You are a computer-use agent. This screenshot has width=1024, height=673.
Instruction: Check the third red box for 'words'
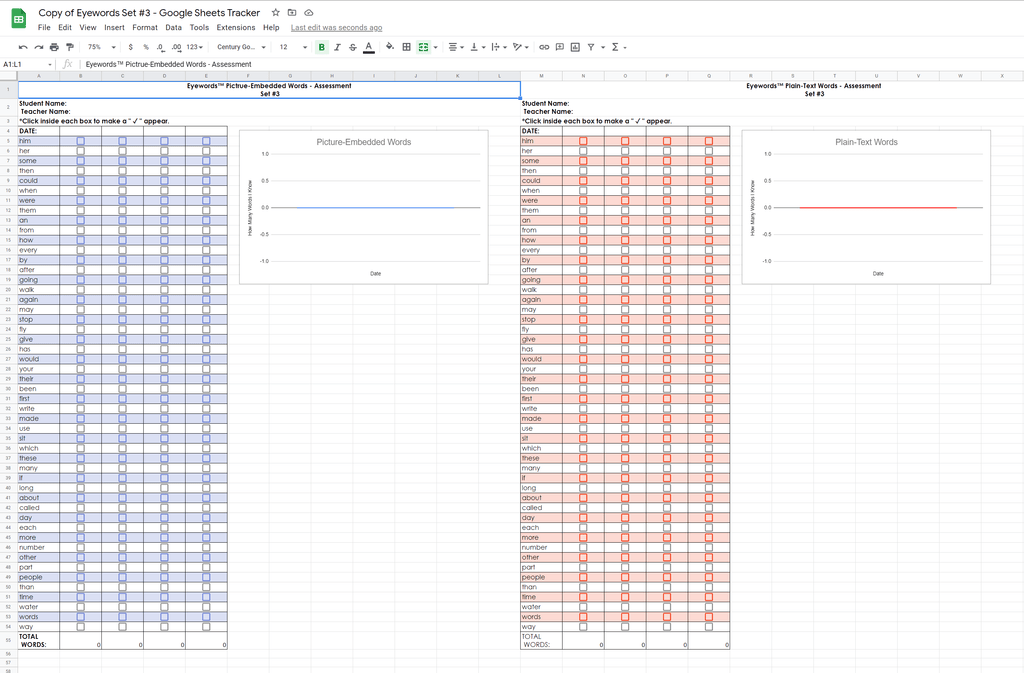pos(667,617)
